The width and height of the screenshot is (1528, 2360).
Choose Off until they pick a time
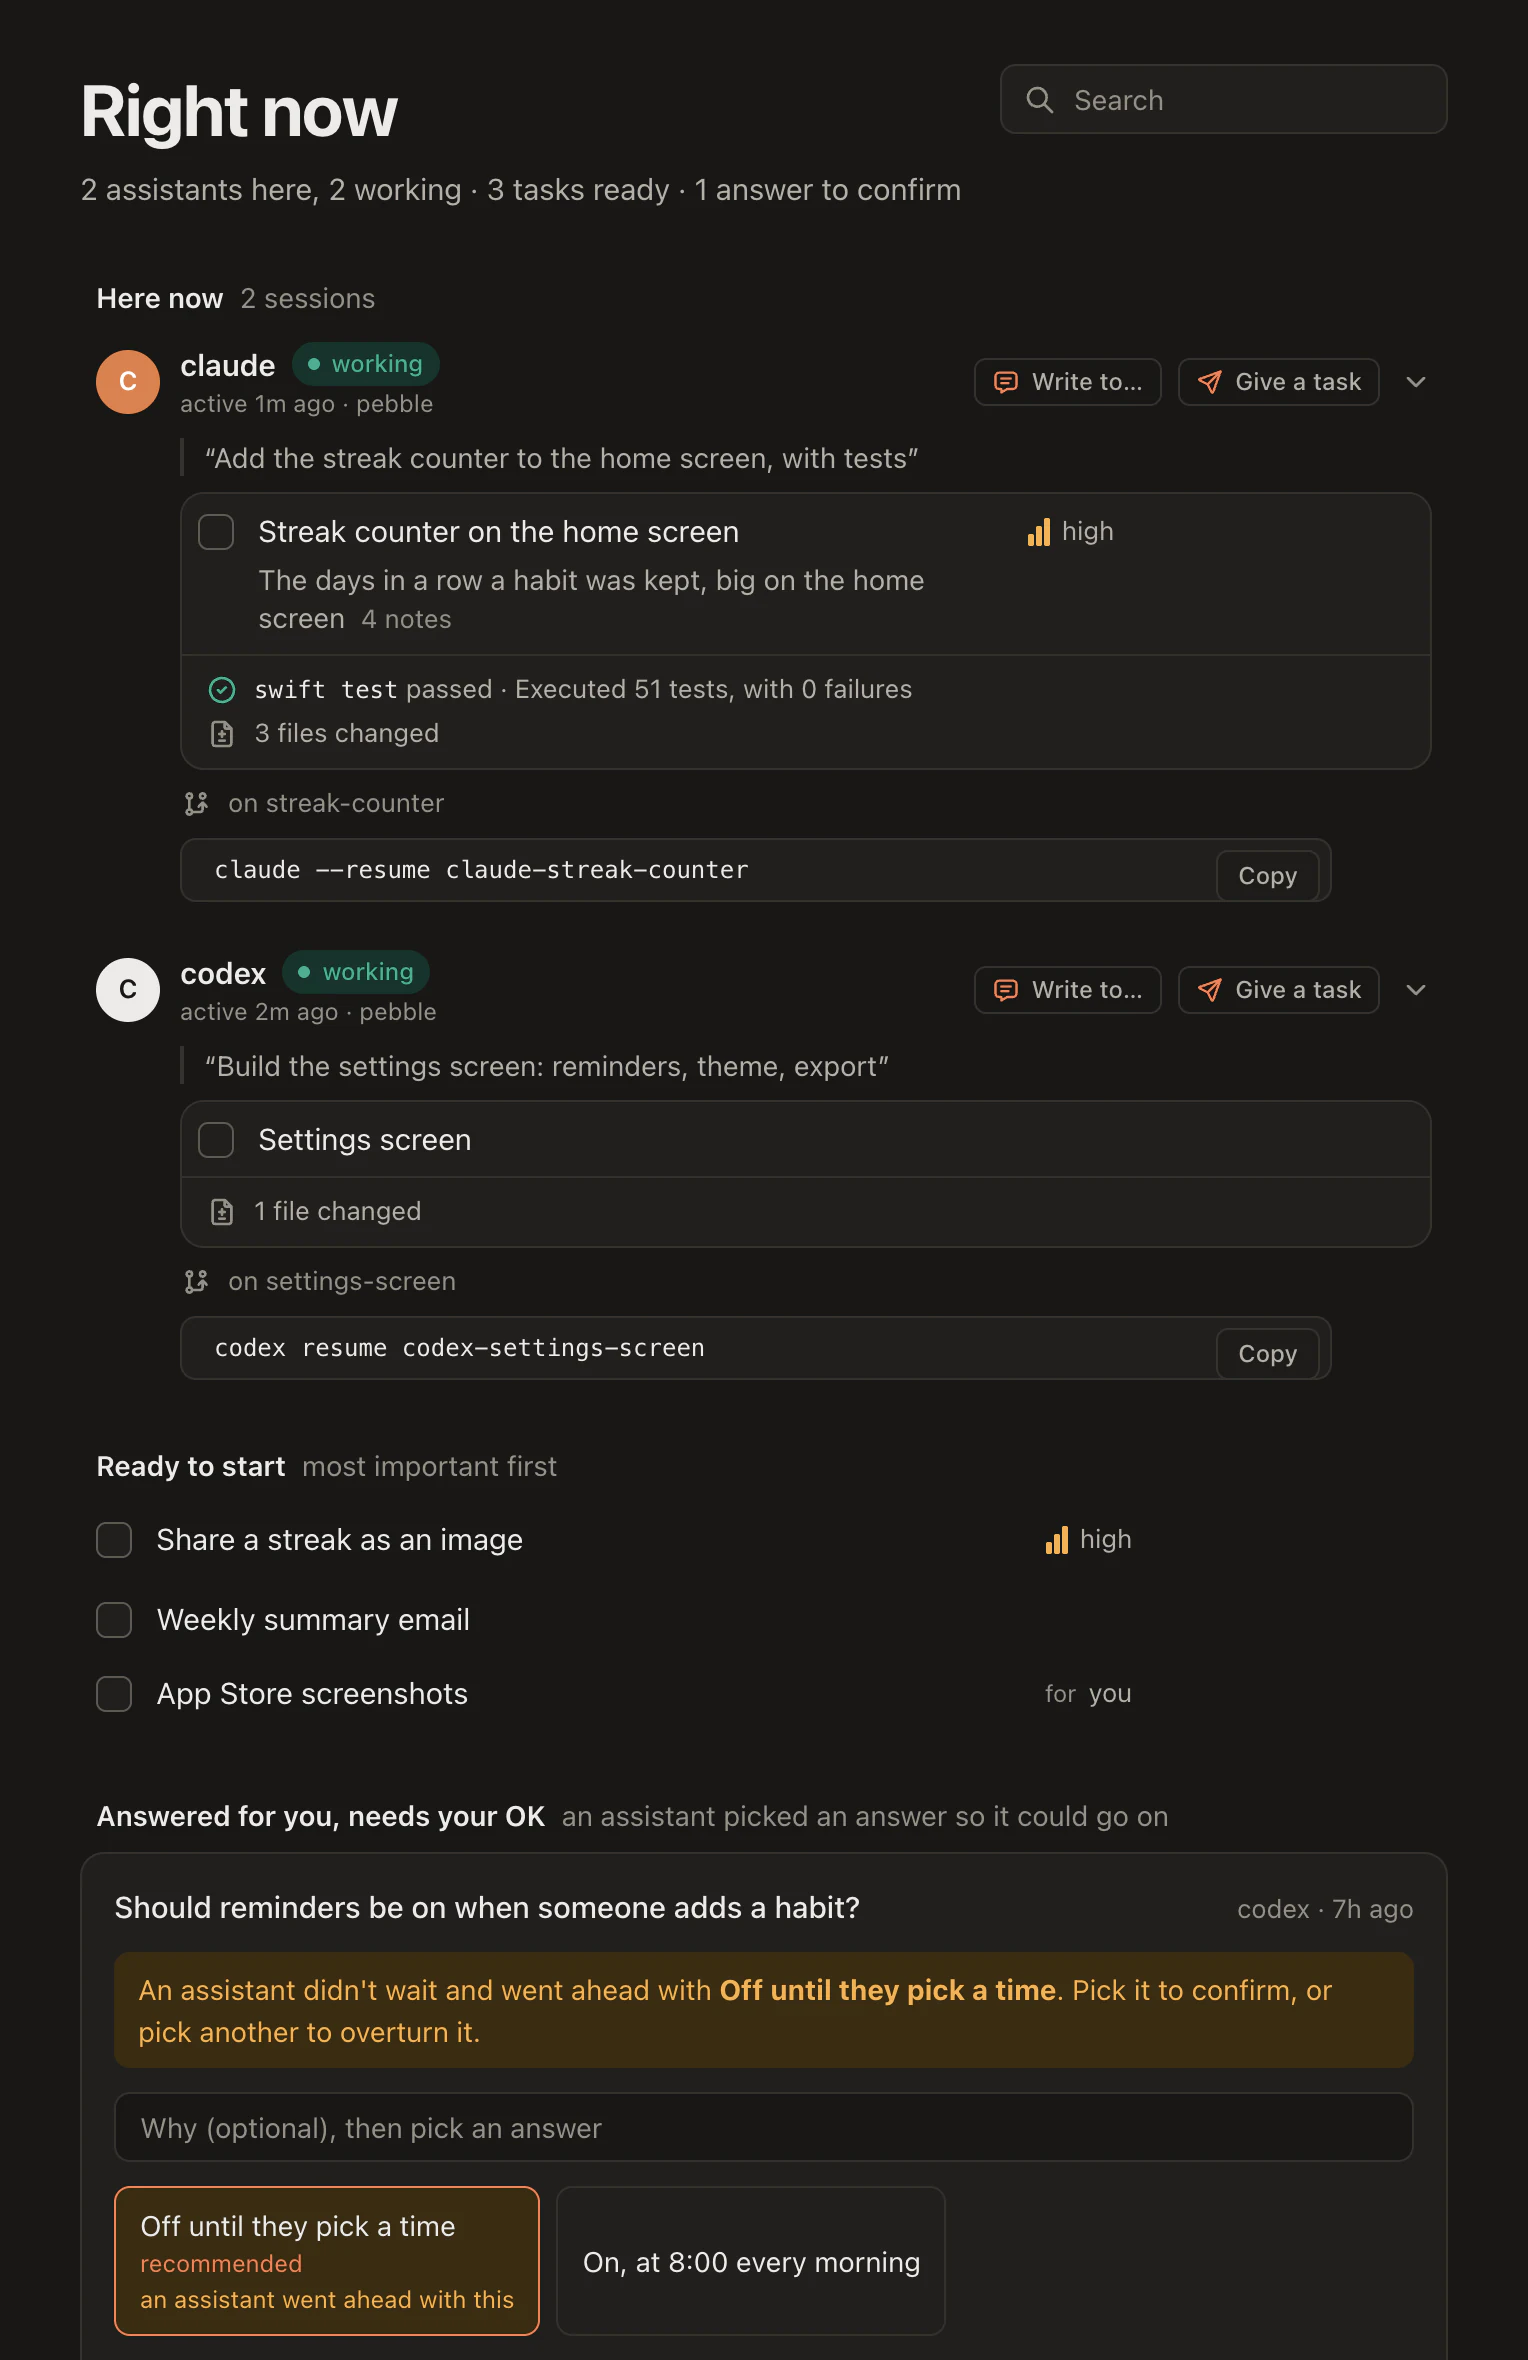327,2261
